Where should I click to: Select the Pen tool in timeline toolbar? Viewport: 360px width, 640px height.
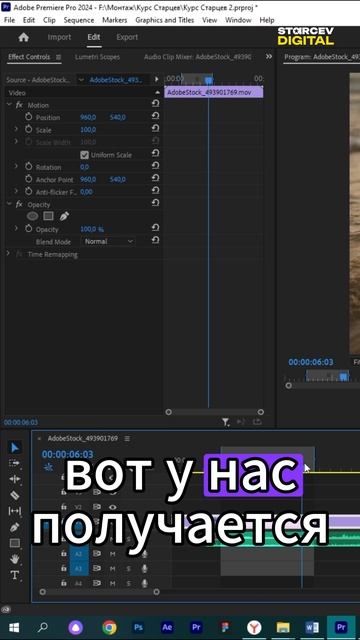15,527
